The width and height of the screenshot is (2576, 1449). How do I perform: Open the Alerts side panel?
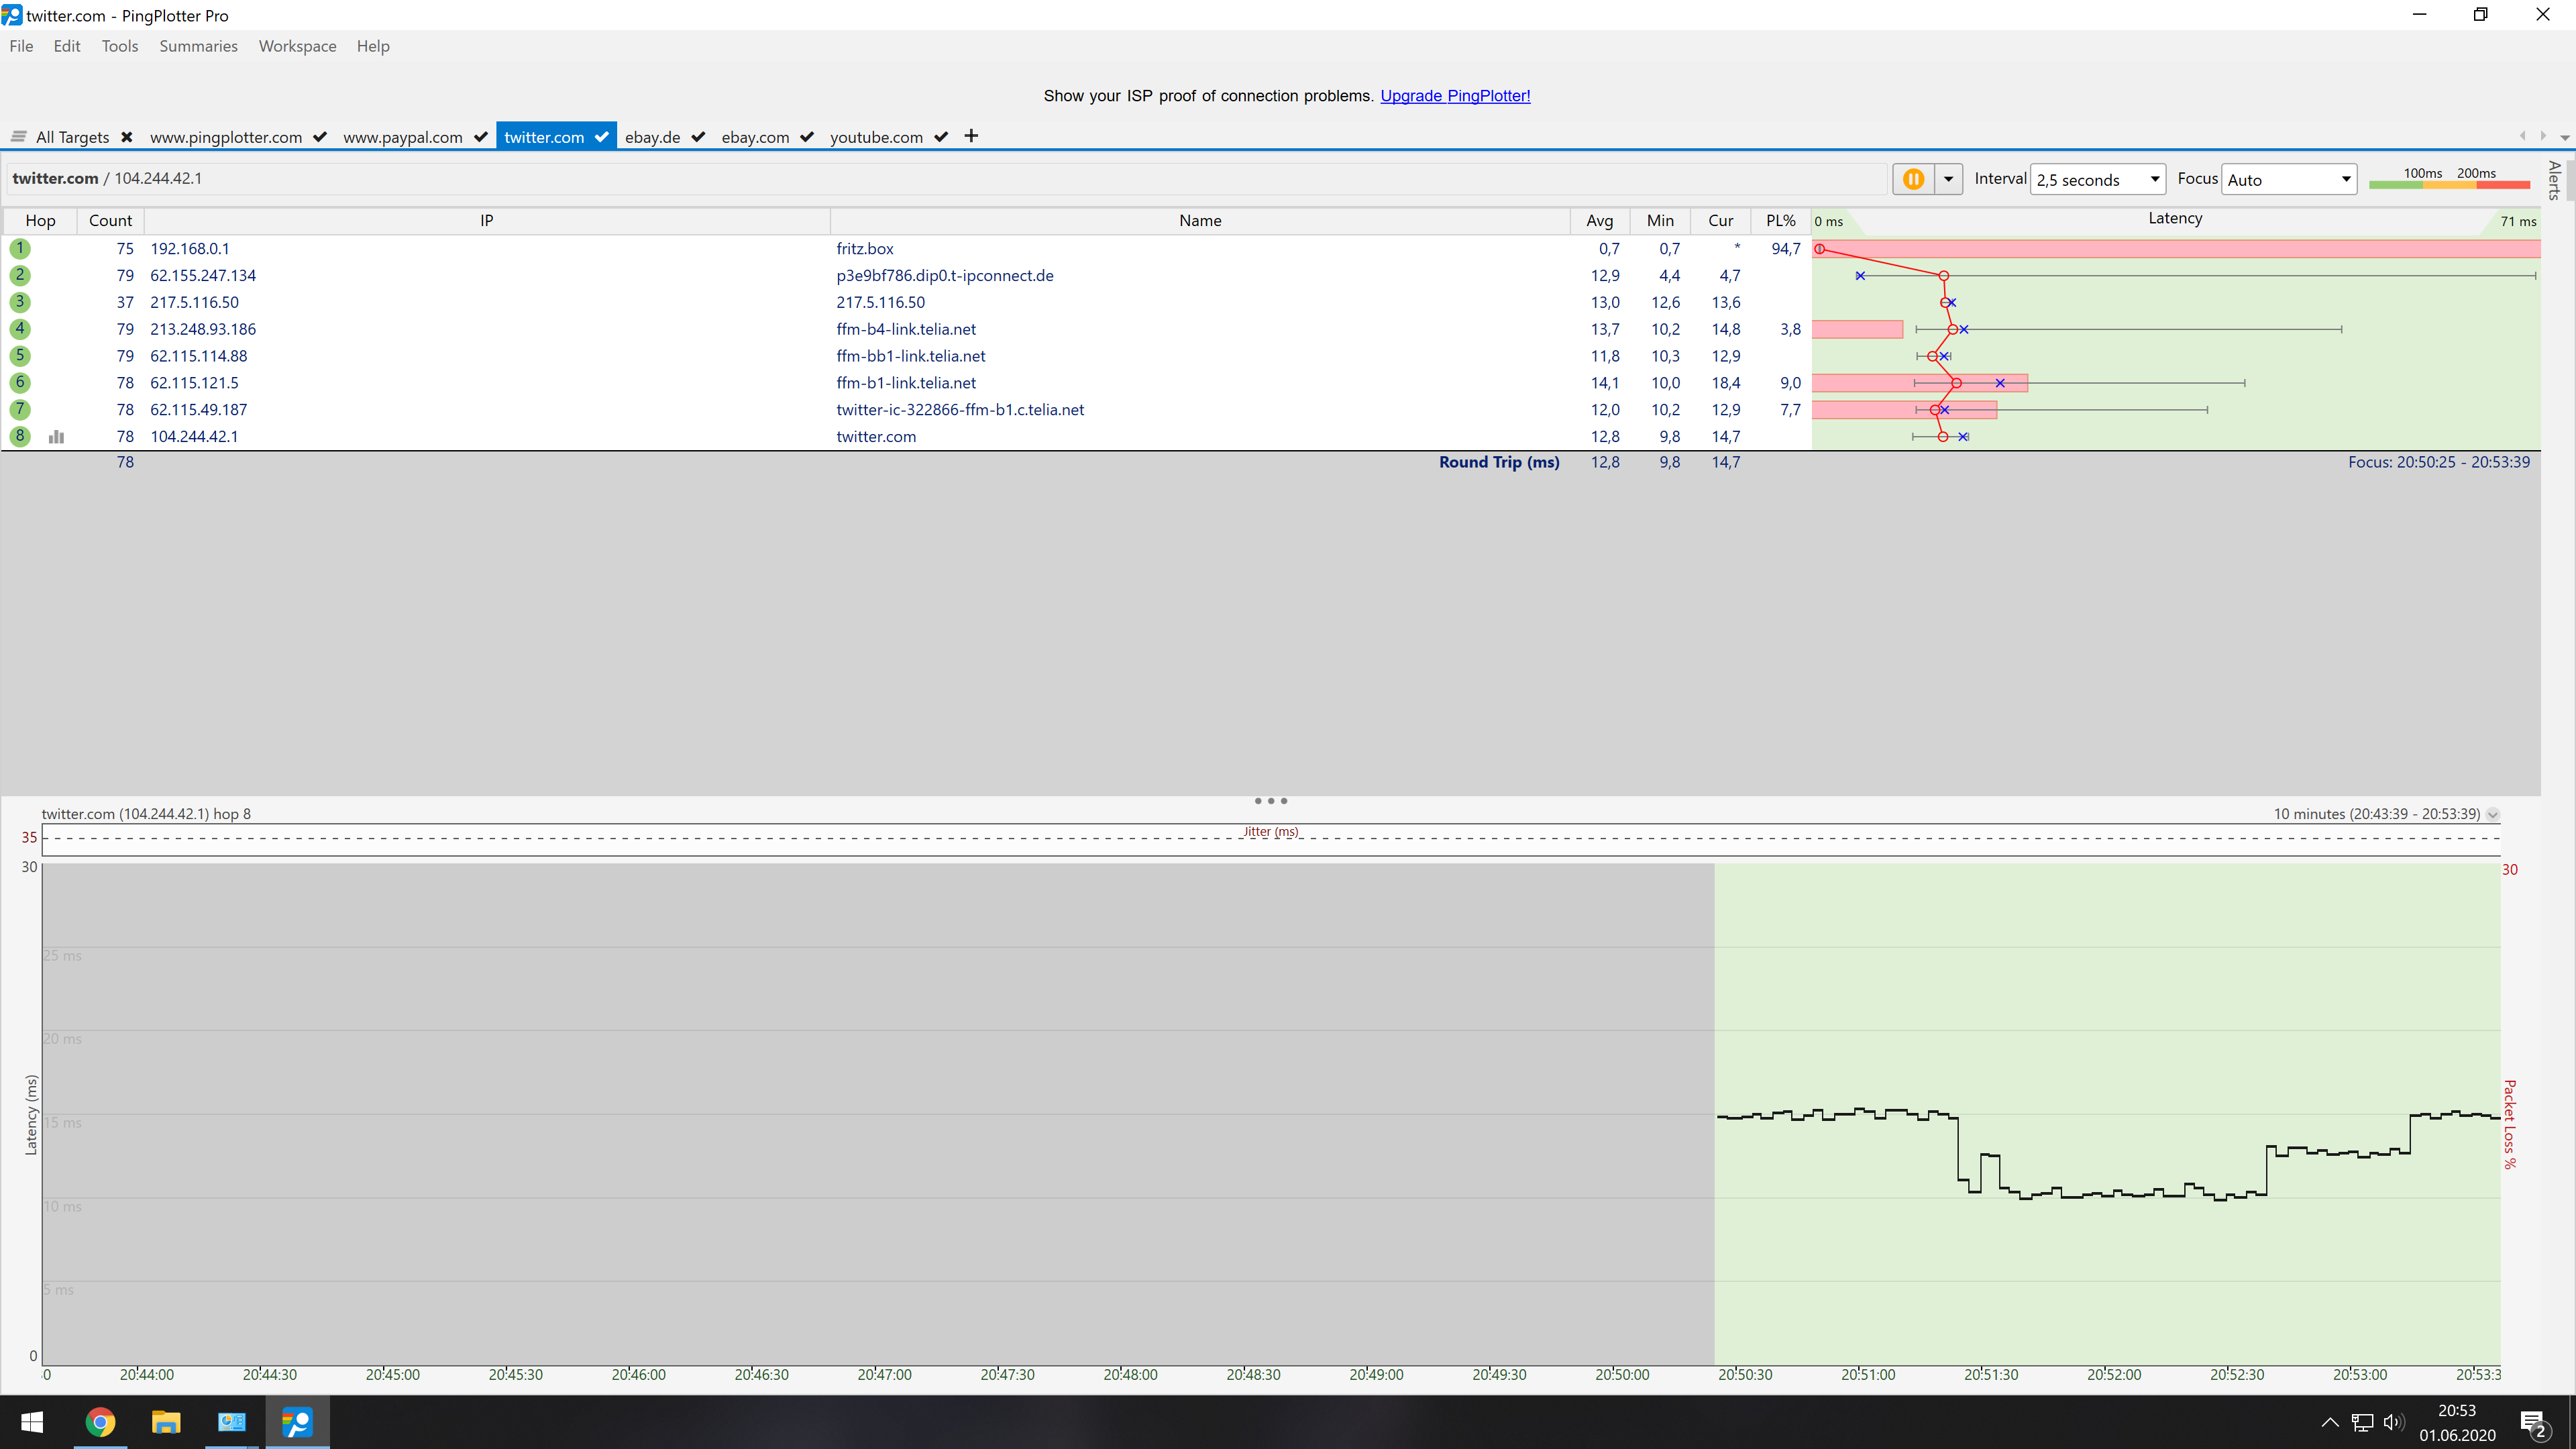pyautogui.click(x=2554, y=181)
